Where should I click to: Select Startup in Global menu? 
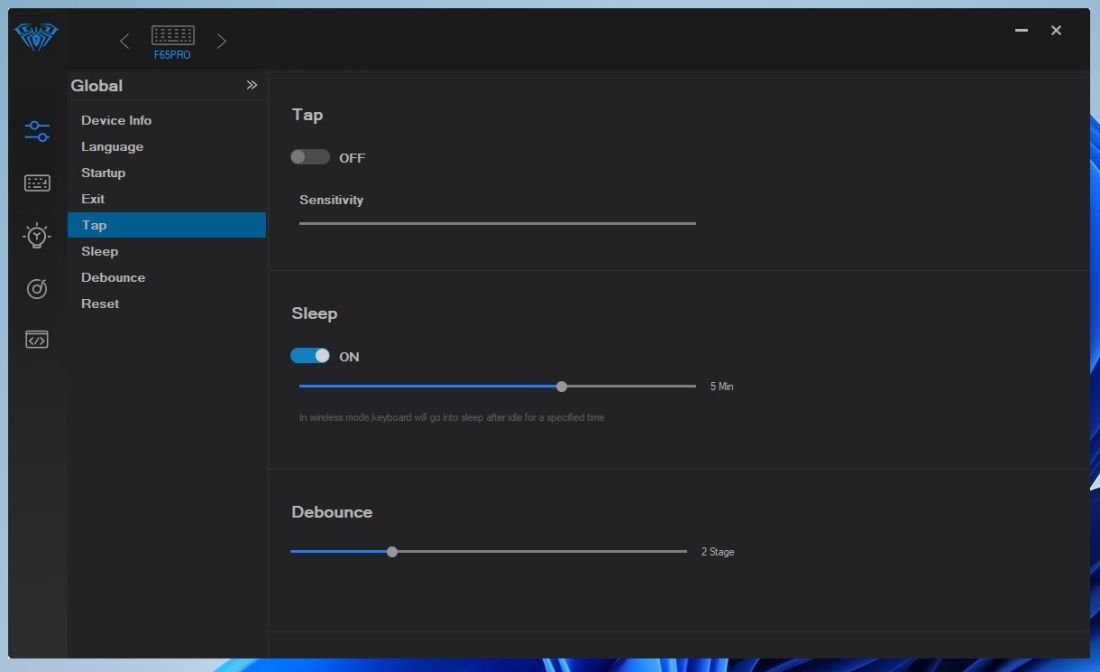[167, 173]
